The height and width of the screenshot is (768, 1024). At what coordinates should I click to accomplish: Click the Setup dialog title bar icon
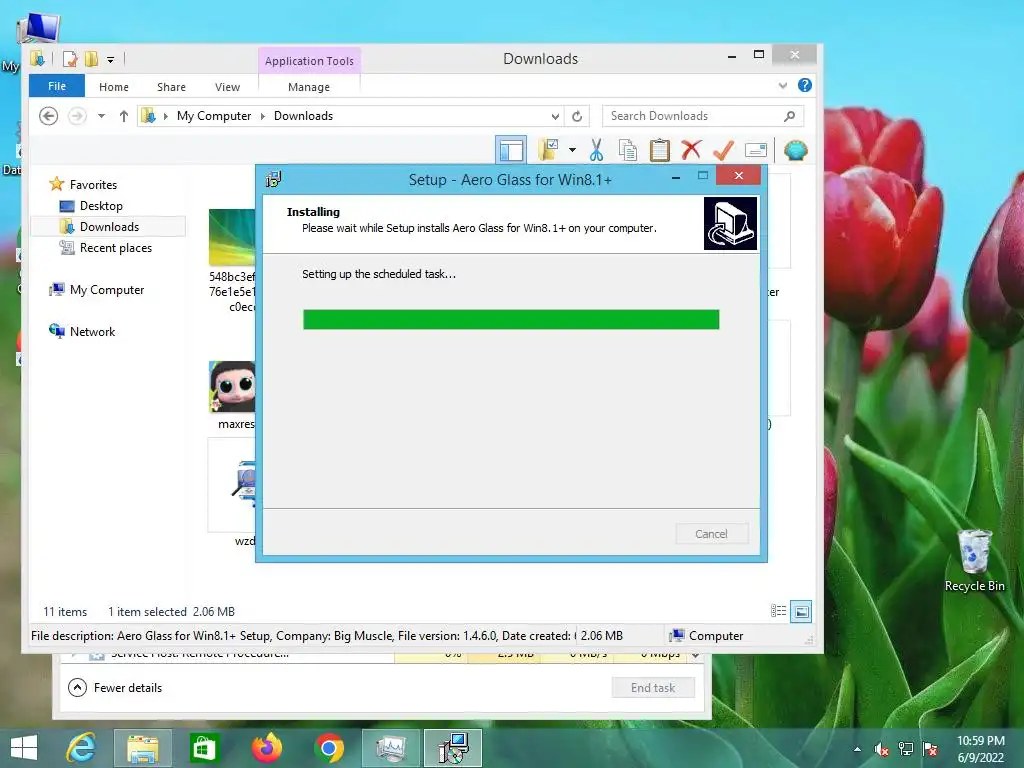(x=274, y=179)
